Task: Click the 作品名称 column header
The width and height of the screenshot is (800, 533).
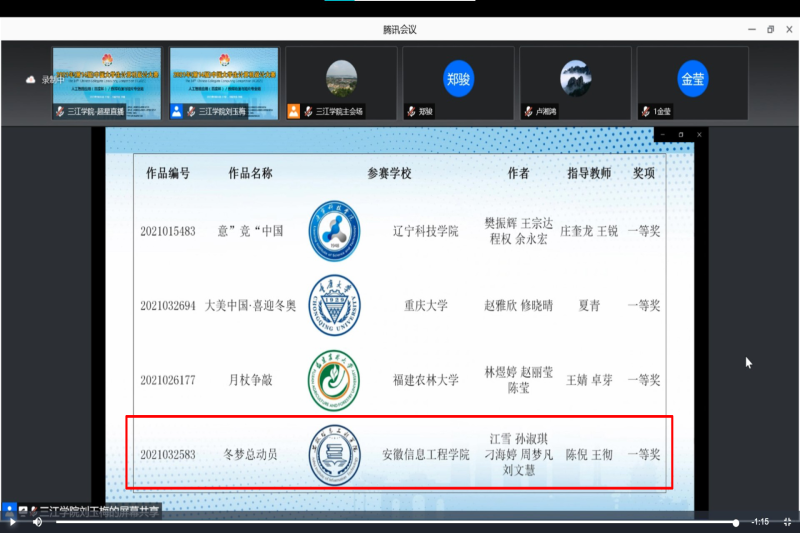Action: click(250, 174)
